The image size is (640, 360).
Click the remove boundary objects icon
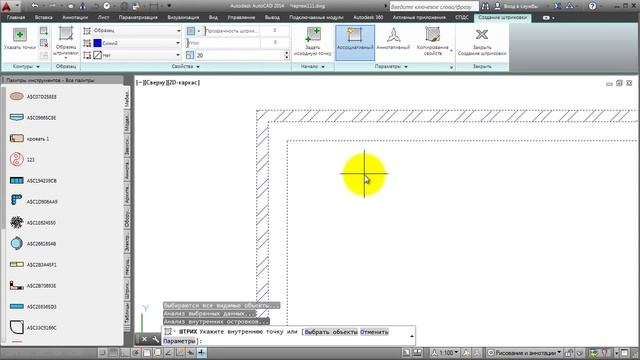[x=44, y=43]
